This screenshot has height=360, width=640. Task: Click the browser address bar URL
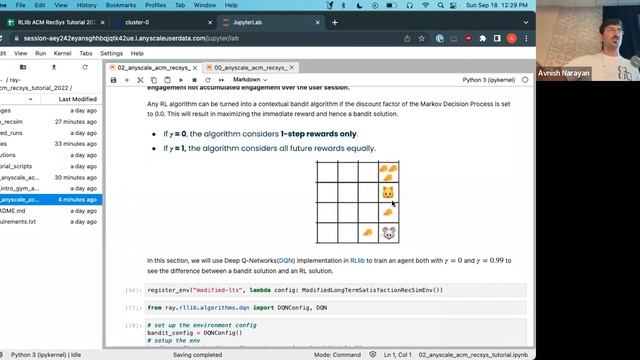[x=131, y=38]
